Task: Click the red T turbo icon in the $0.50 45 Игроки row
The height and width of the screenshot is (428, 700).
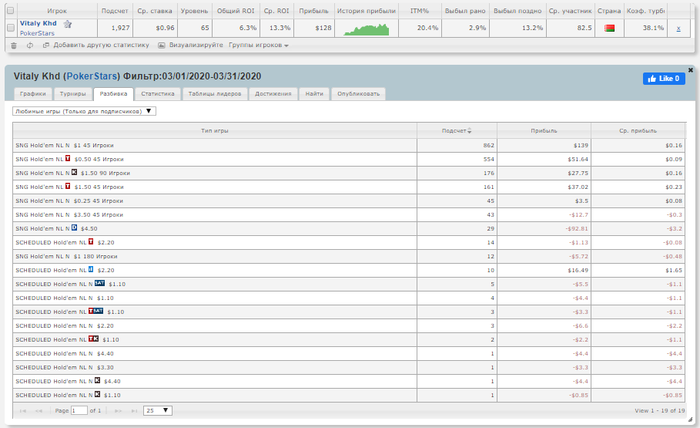Action: (68, 158)
